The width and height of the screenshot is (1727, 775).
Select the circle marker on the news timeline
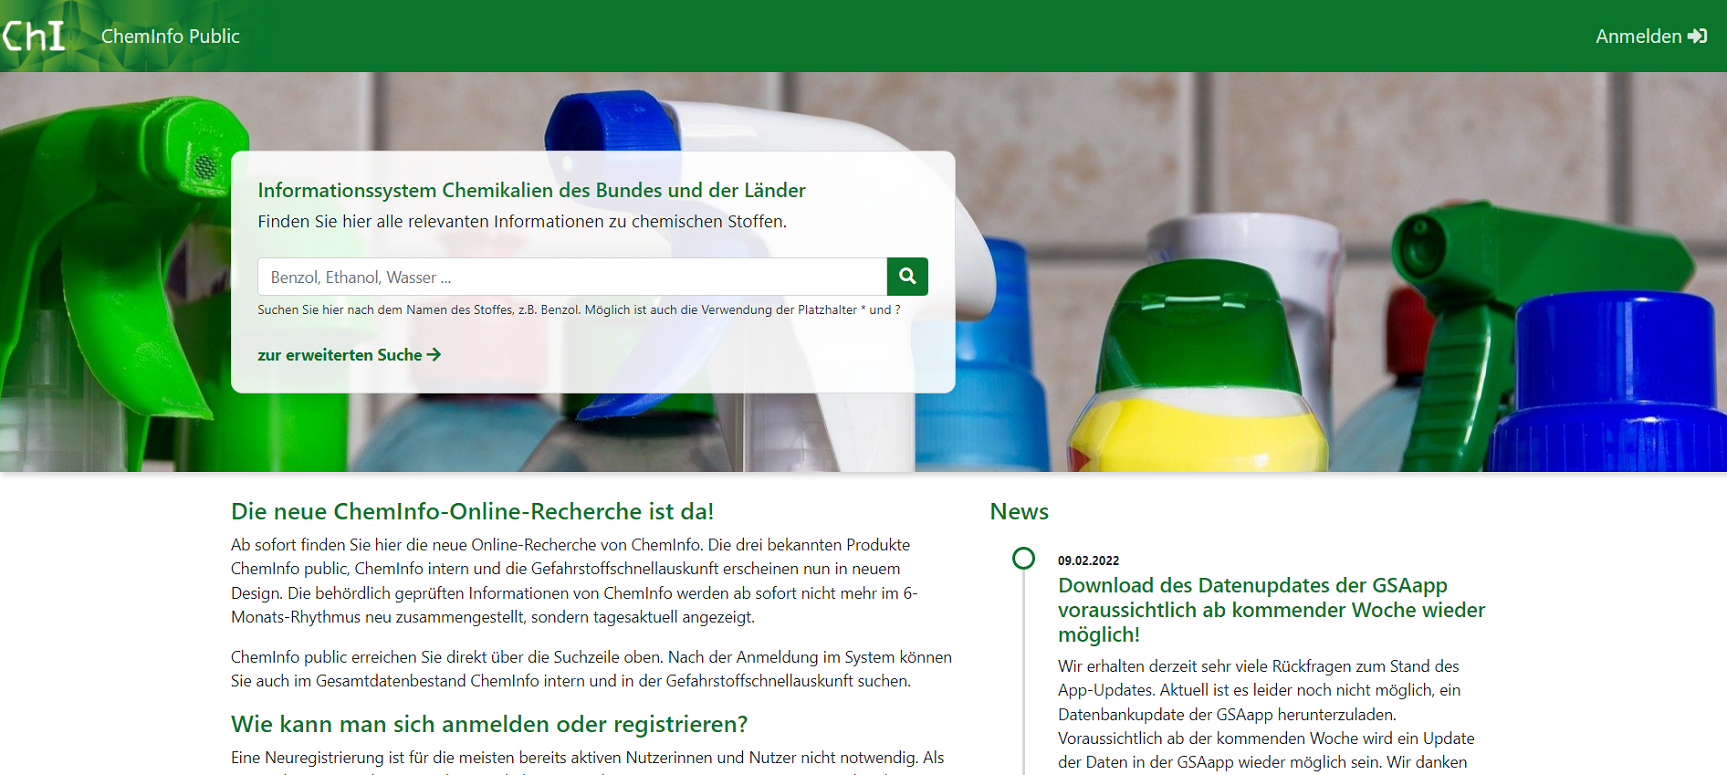[1023, 558]
